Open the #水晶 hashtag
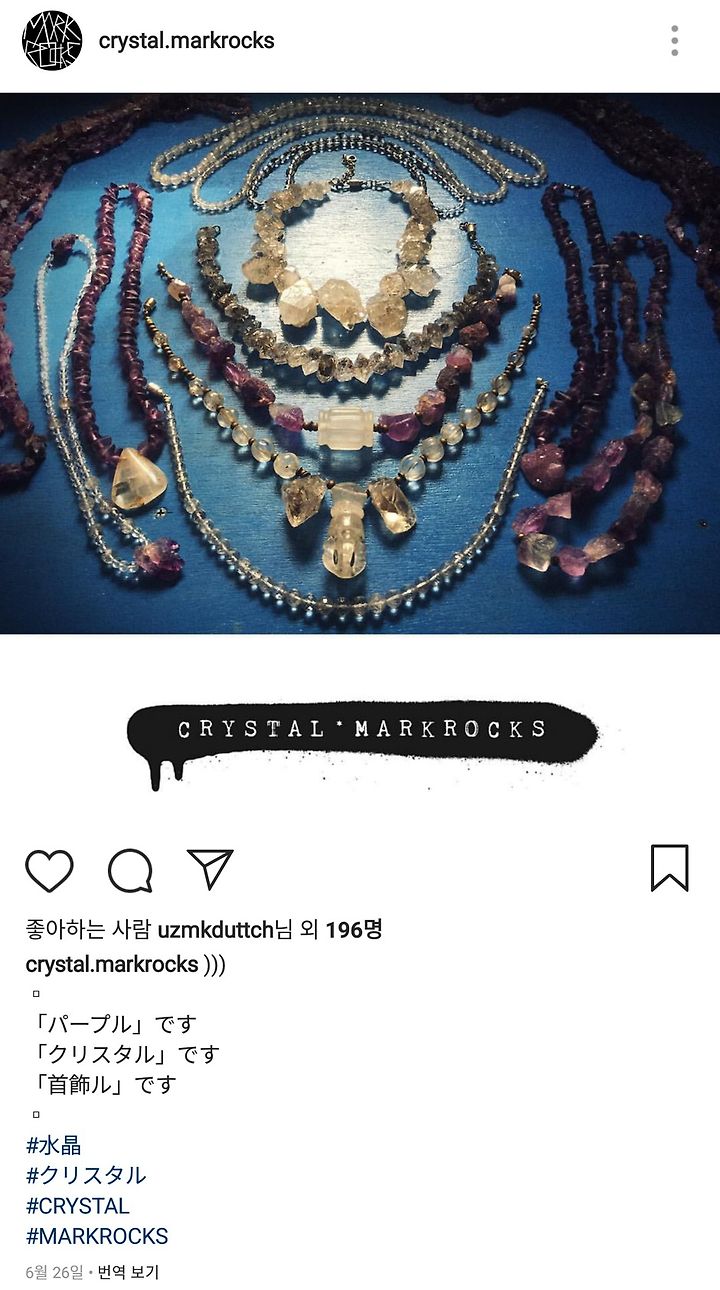Screen dimensions: 720x1290 (x=54, y=1145)
